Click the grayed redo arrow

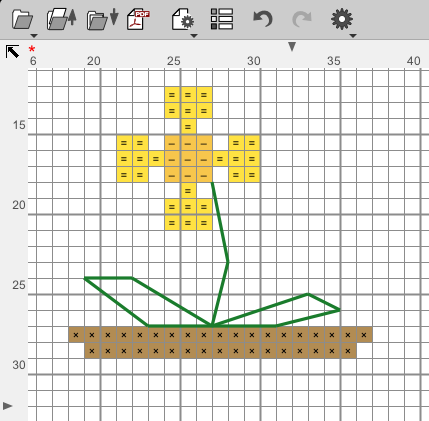pyautogui.click(x=302, y=19)
